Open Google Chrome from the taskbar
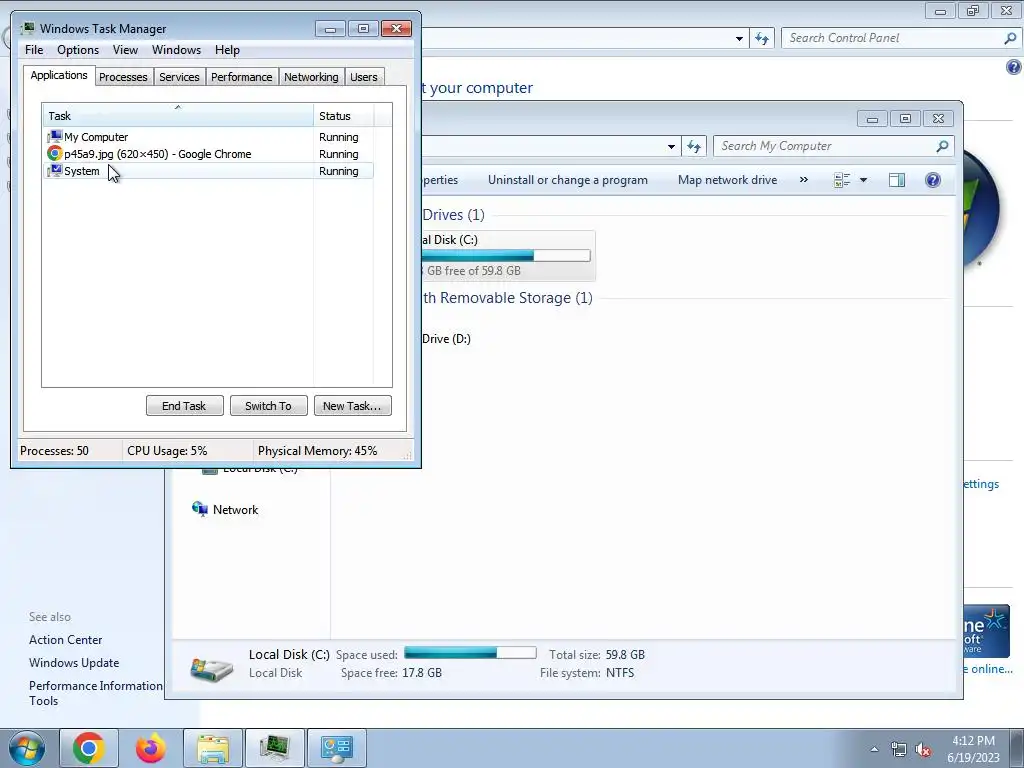 tap(89, 748)
